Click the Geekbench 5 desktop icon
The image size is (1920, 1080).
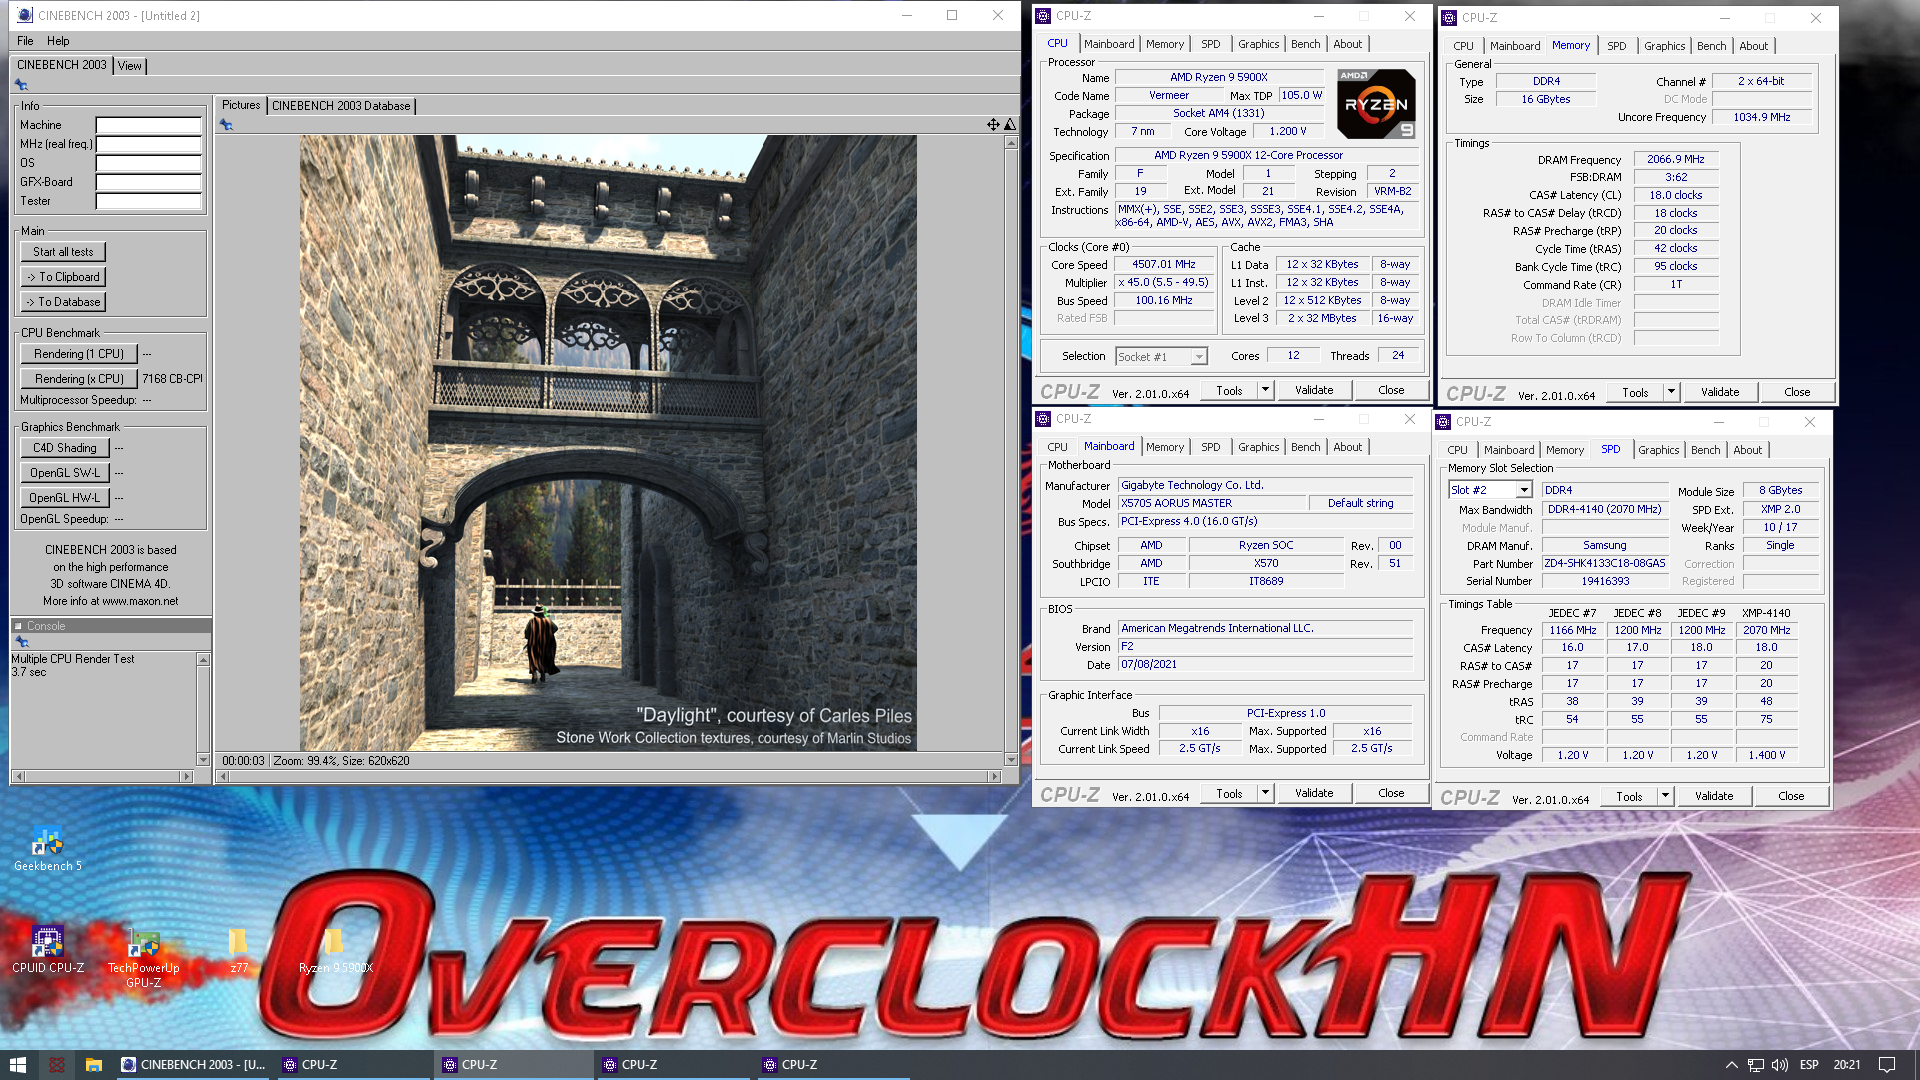click(x=47, y=849)
